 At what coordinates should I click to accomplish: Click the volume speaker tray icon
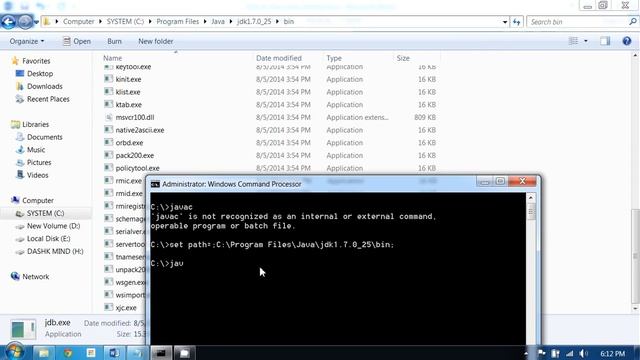point(583,353)
